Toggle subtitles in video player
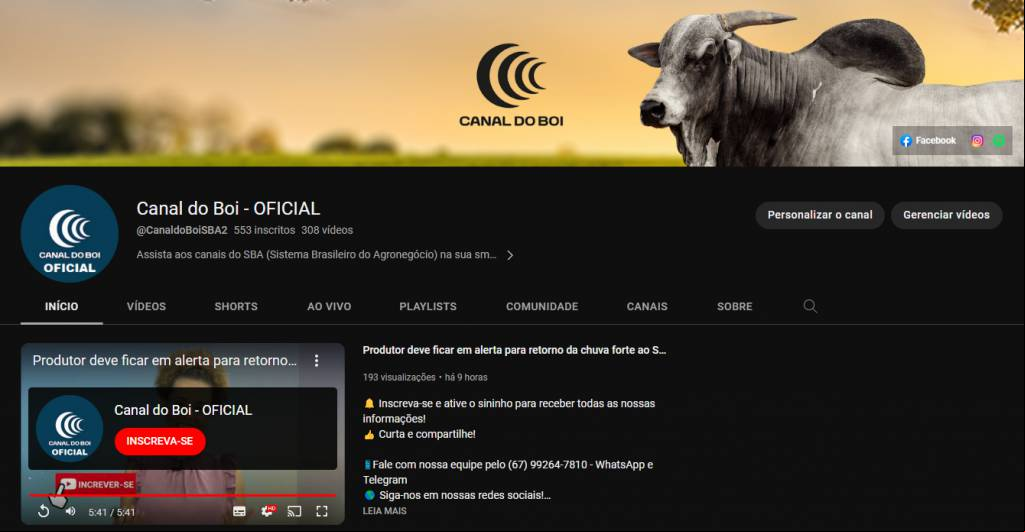This screenshot has width=1025, height=532. 239,512
